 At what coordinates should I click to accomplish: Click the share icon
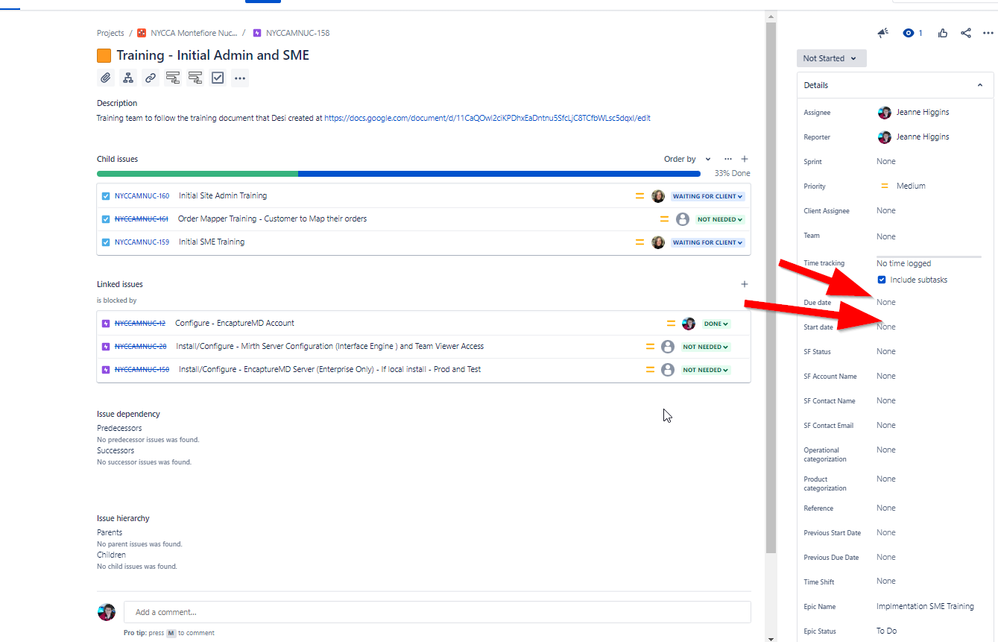point(966,33)
